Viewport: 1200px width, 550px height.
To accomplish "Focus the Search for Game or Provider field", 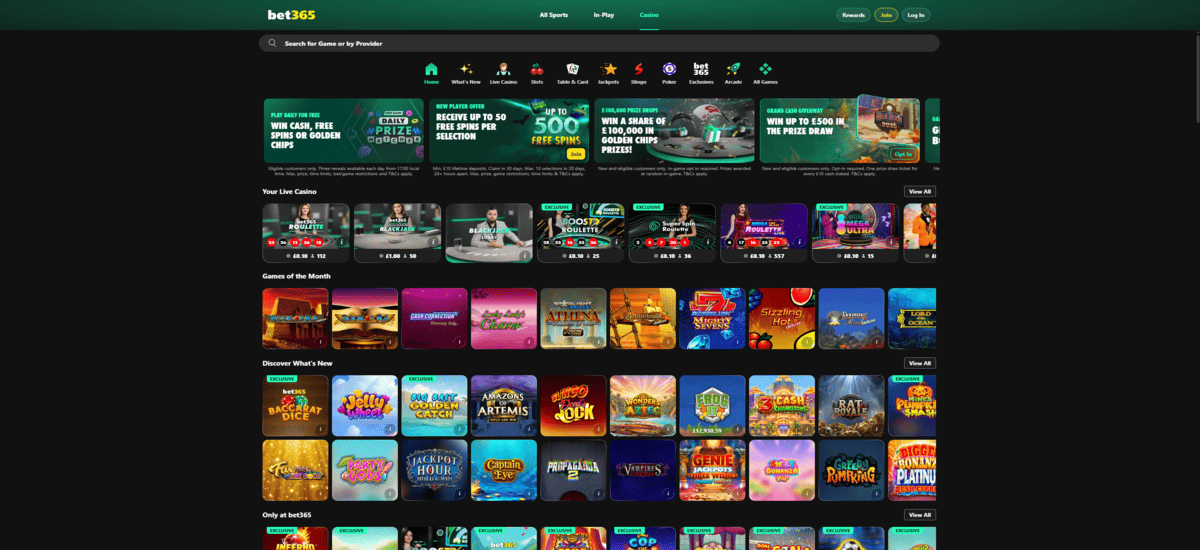I will point(599,43).
